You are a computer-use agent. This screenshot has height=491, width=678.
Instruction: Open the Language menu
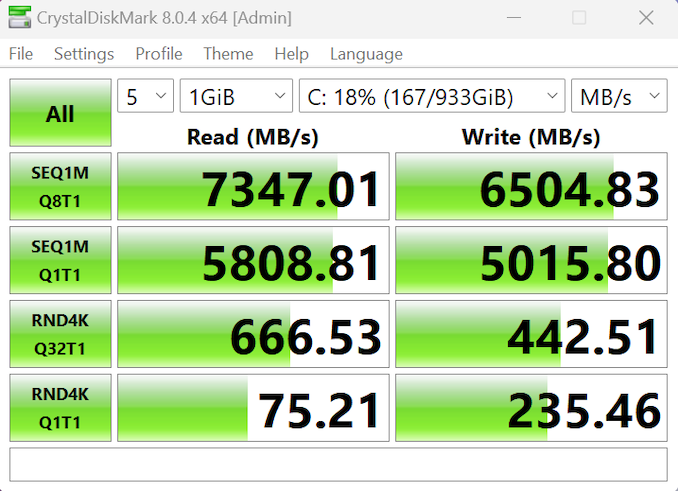coord(366,54)
